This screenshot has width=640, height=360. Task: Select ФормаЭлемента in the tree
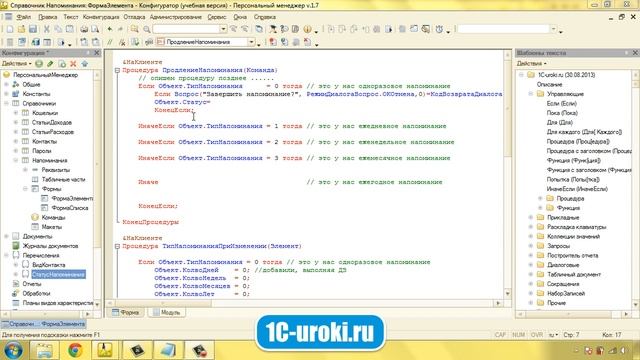[72, 198]
